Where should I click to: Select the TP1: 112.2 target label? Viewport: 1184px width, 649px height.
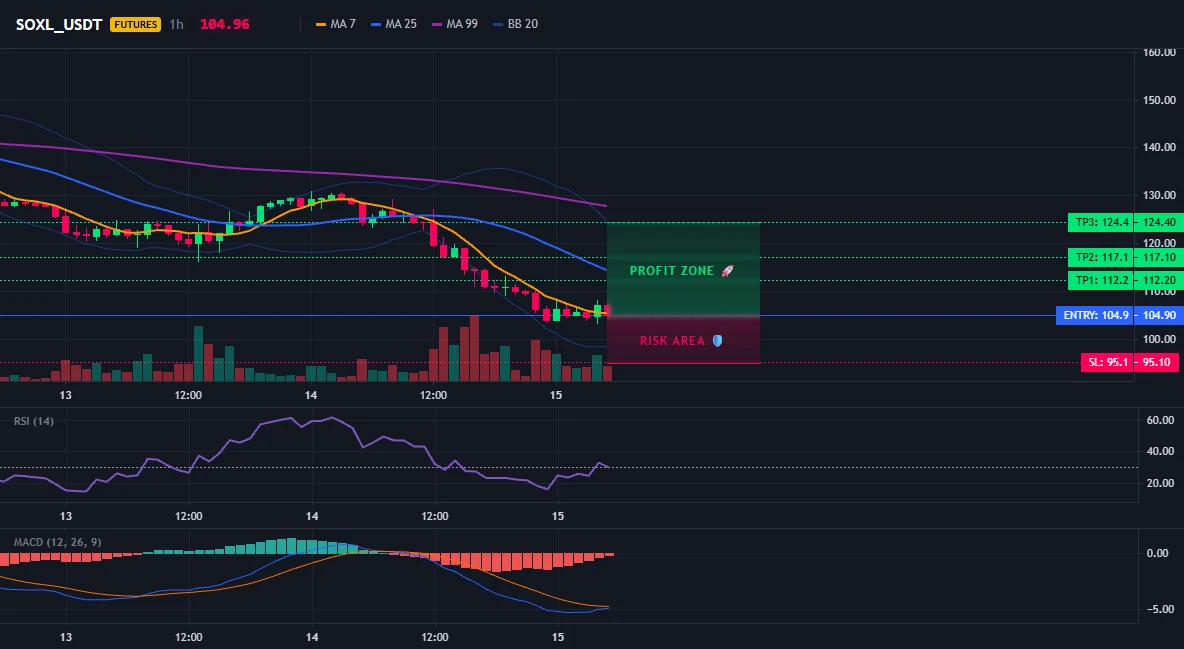coord(1100,280)
